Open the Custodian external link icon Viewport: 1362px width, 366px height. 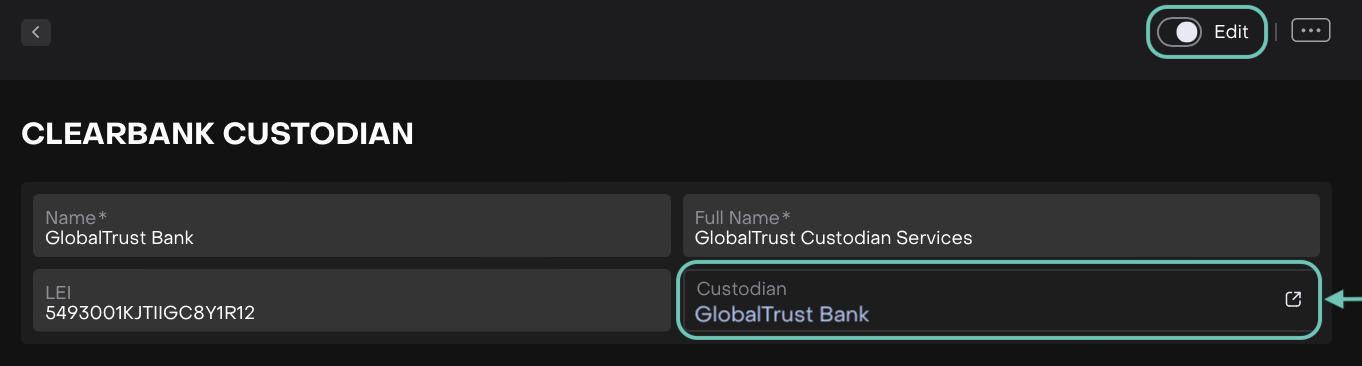1293,299
